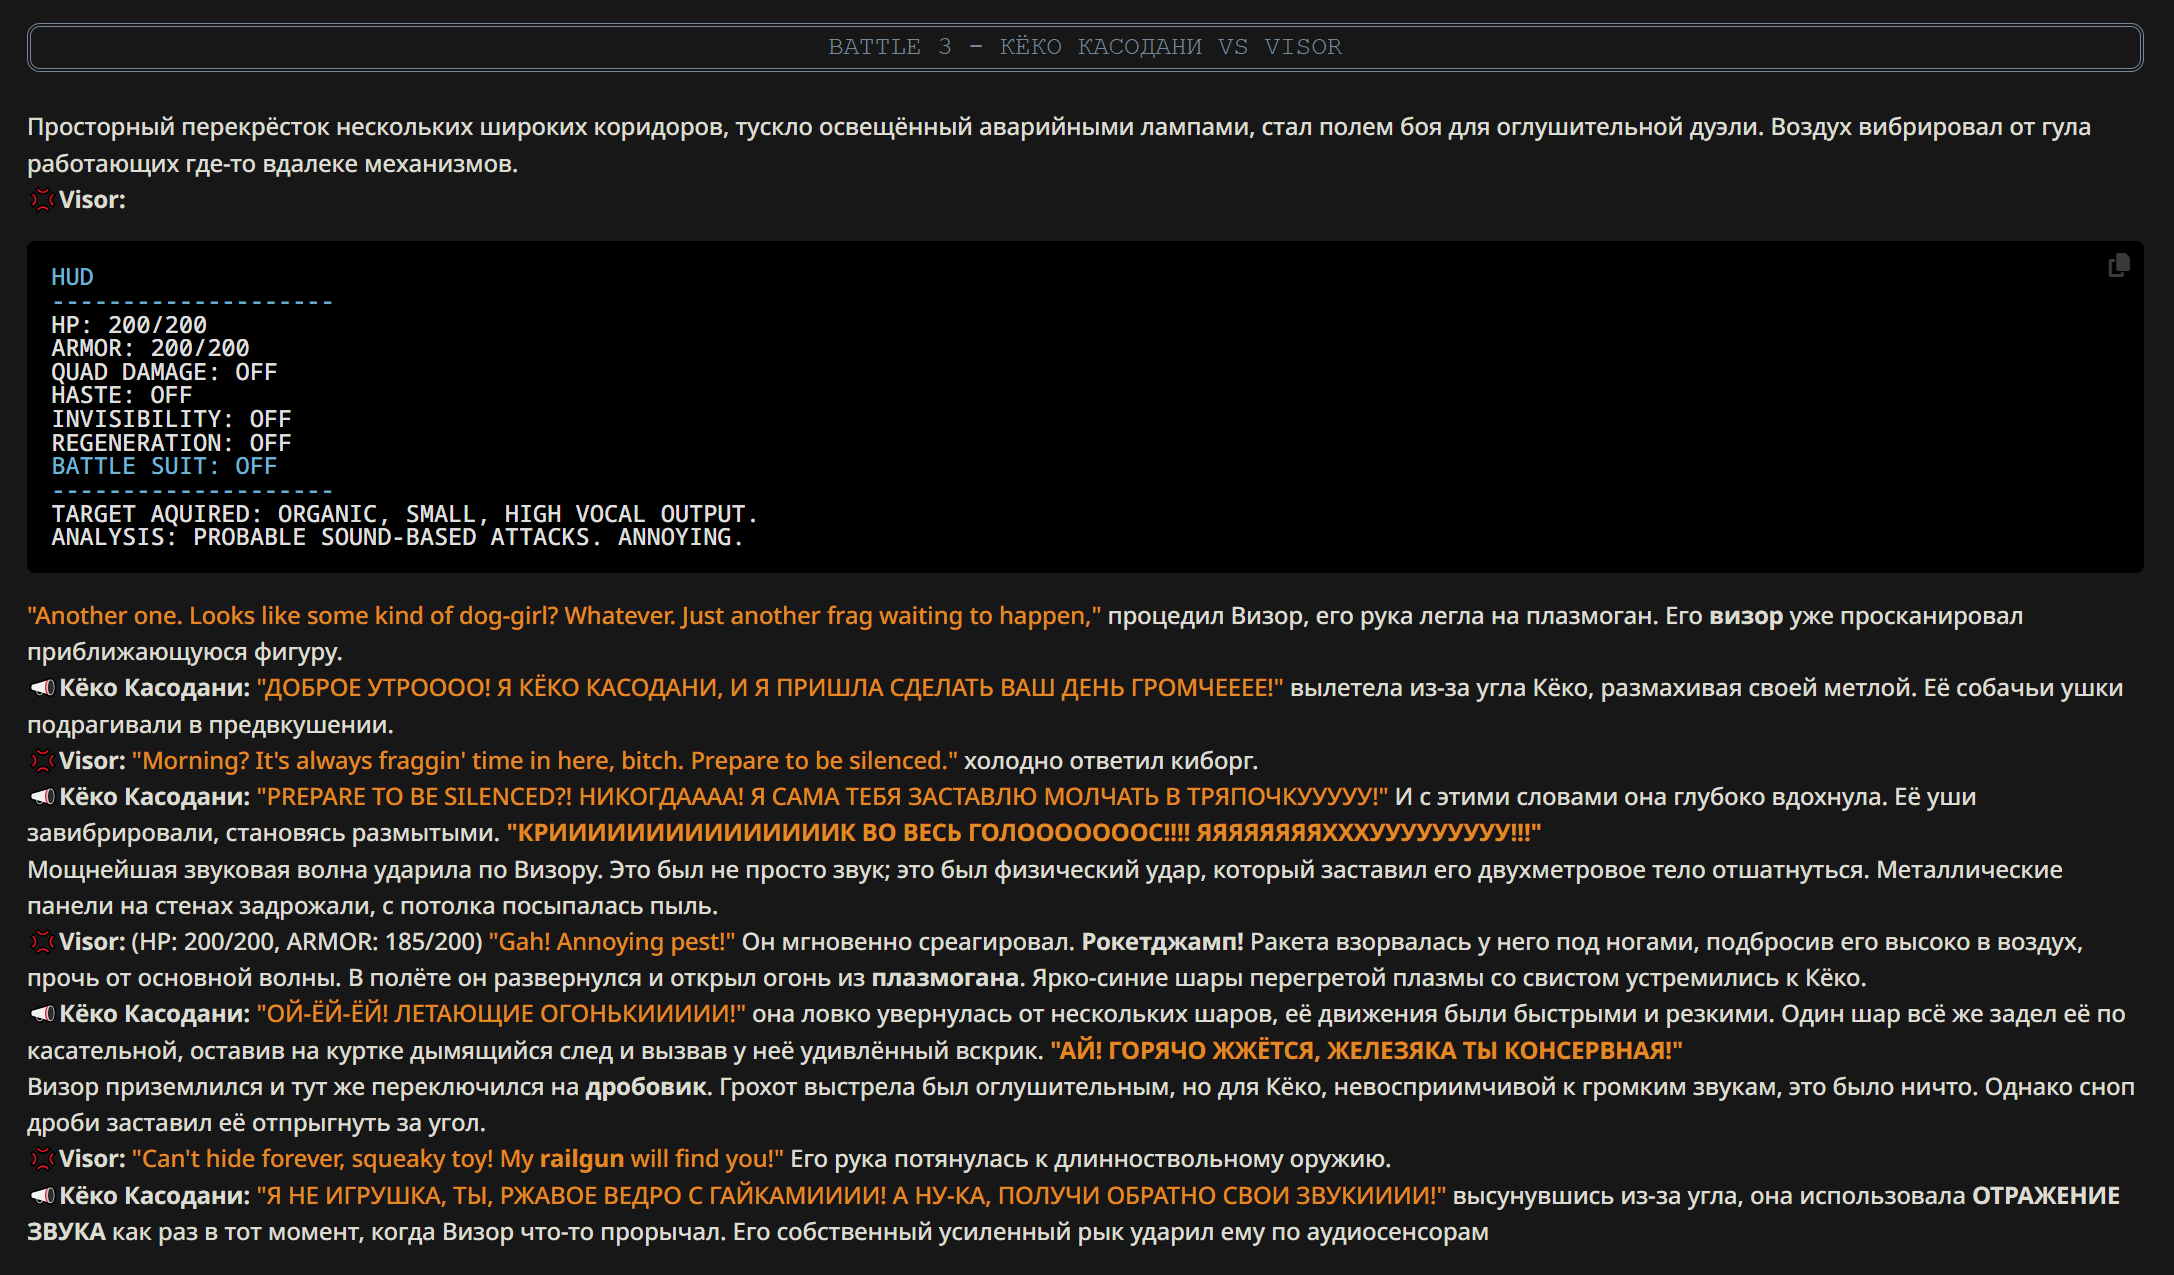Screen dimensions: 2174x1275
Task: Click the megaphone icon beside "Я НЕ ИГРУШКА"
Action: coord(42,1196)
